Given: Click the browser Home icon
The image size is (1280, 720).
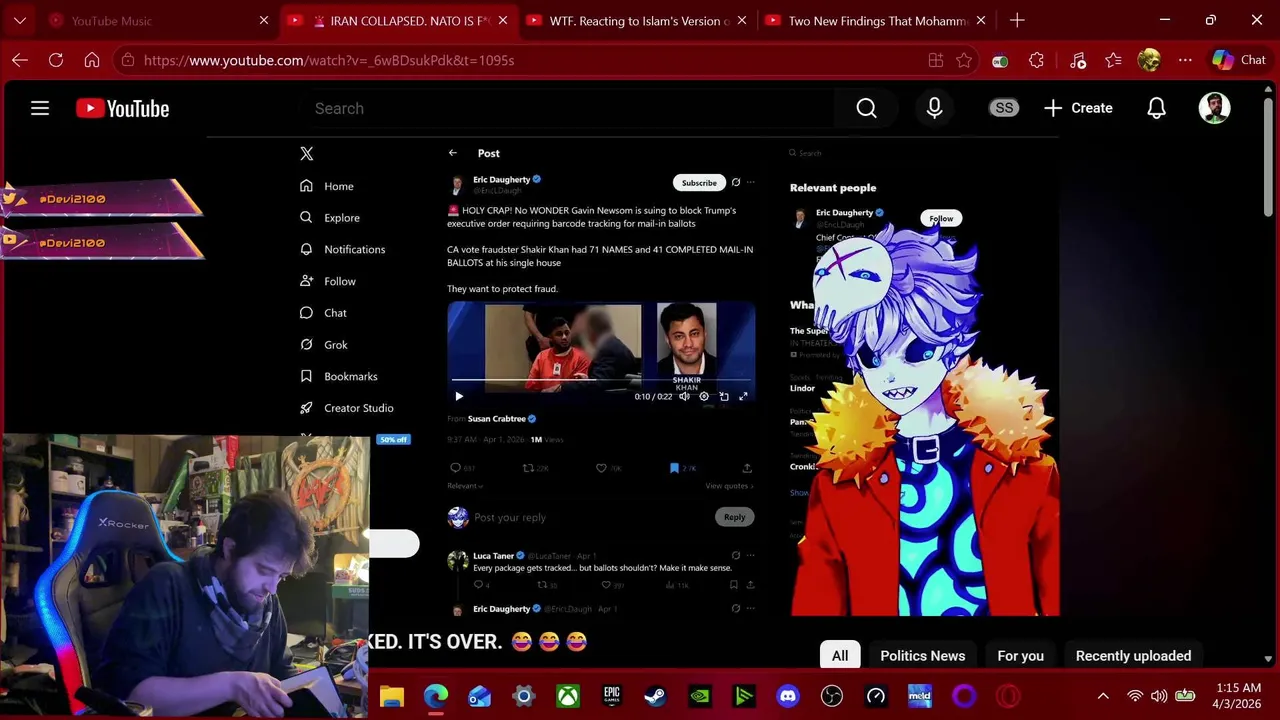Looking at the screenshot, I should [x=92, y=60].
